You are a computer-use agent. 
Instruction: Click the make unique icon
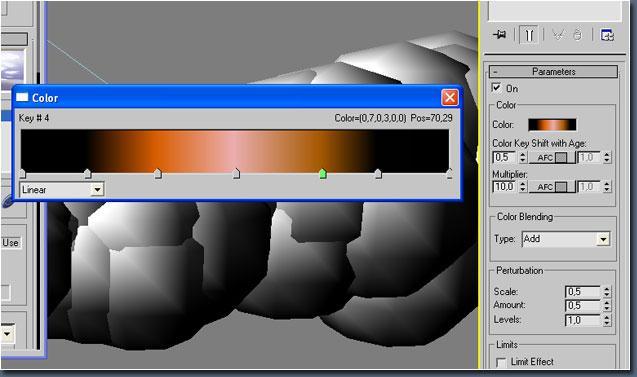click(x=559, y=35)
